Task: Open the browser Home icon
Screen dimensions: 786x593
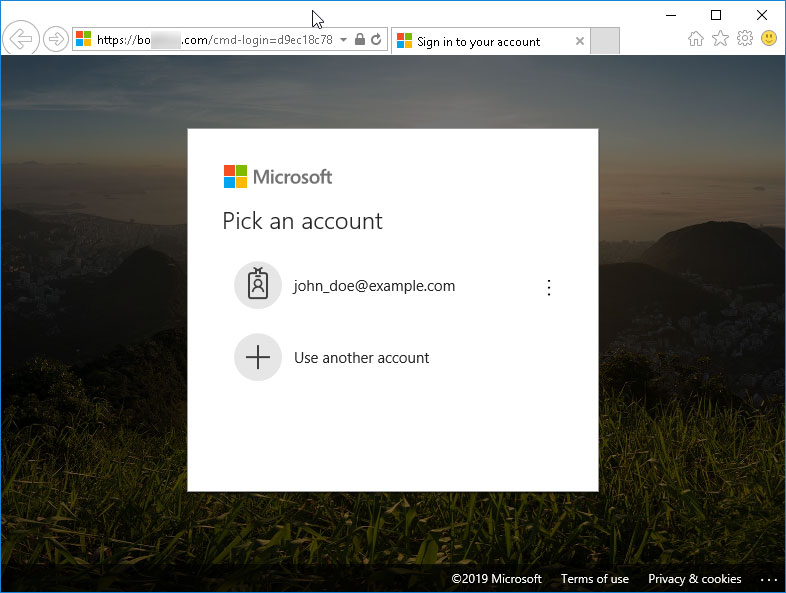Action: (x=695, y=39)
